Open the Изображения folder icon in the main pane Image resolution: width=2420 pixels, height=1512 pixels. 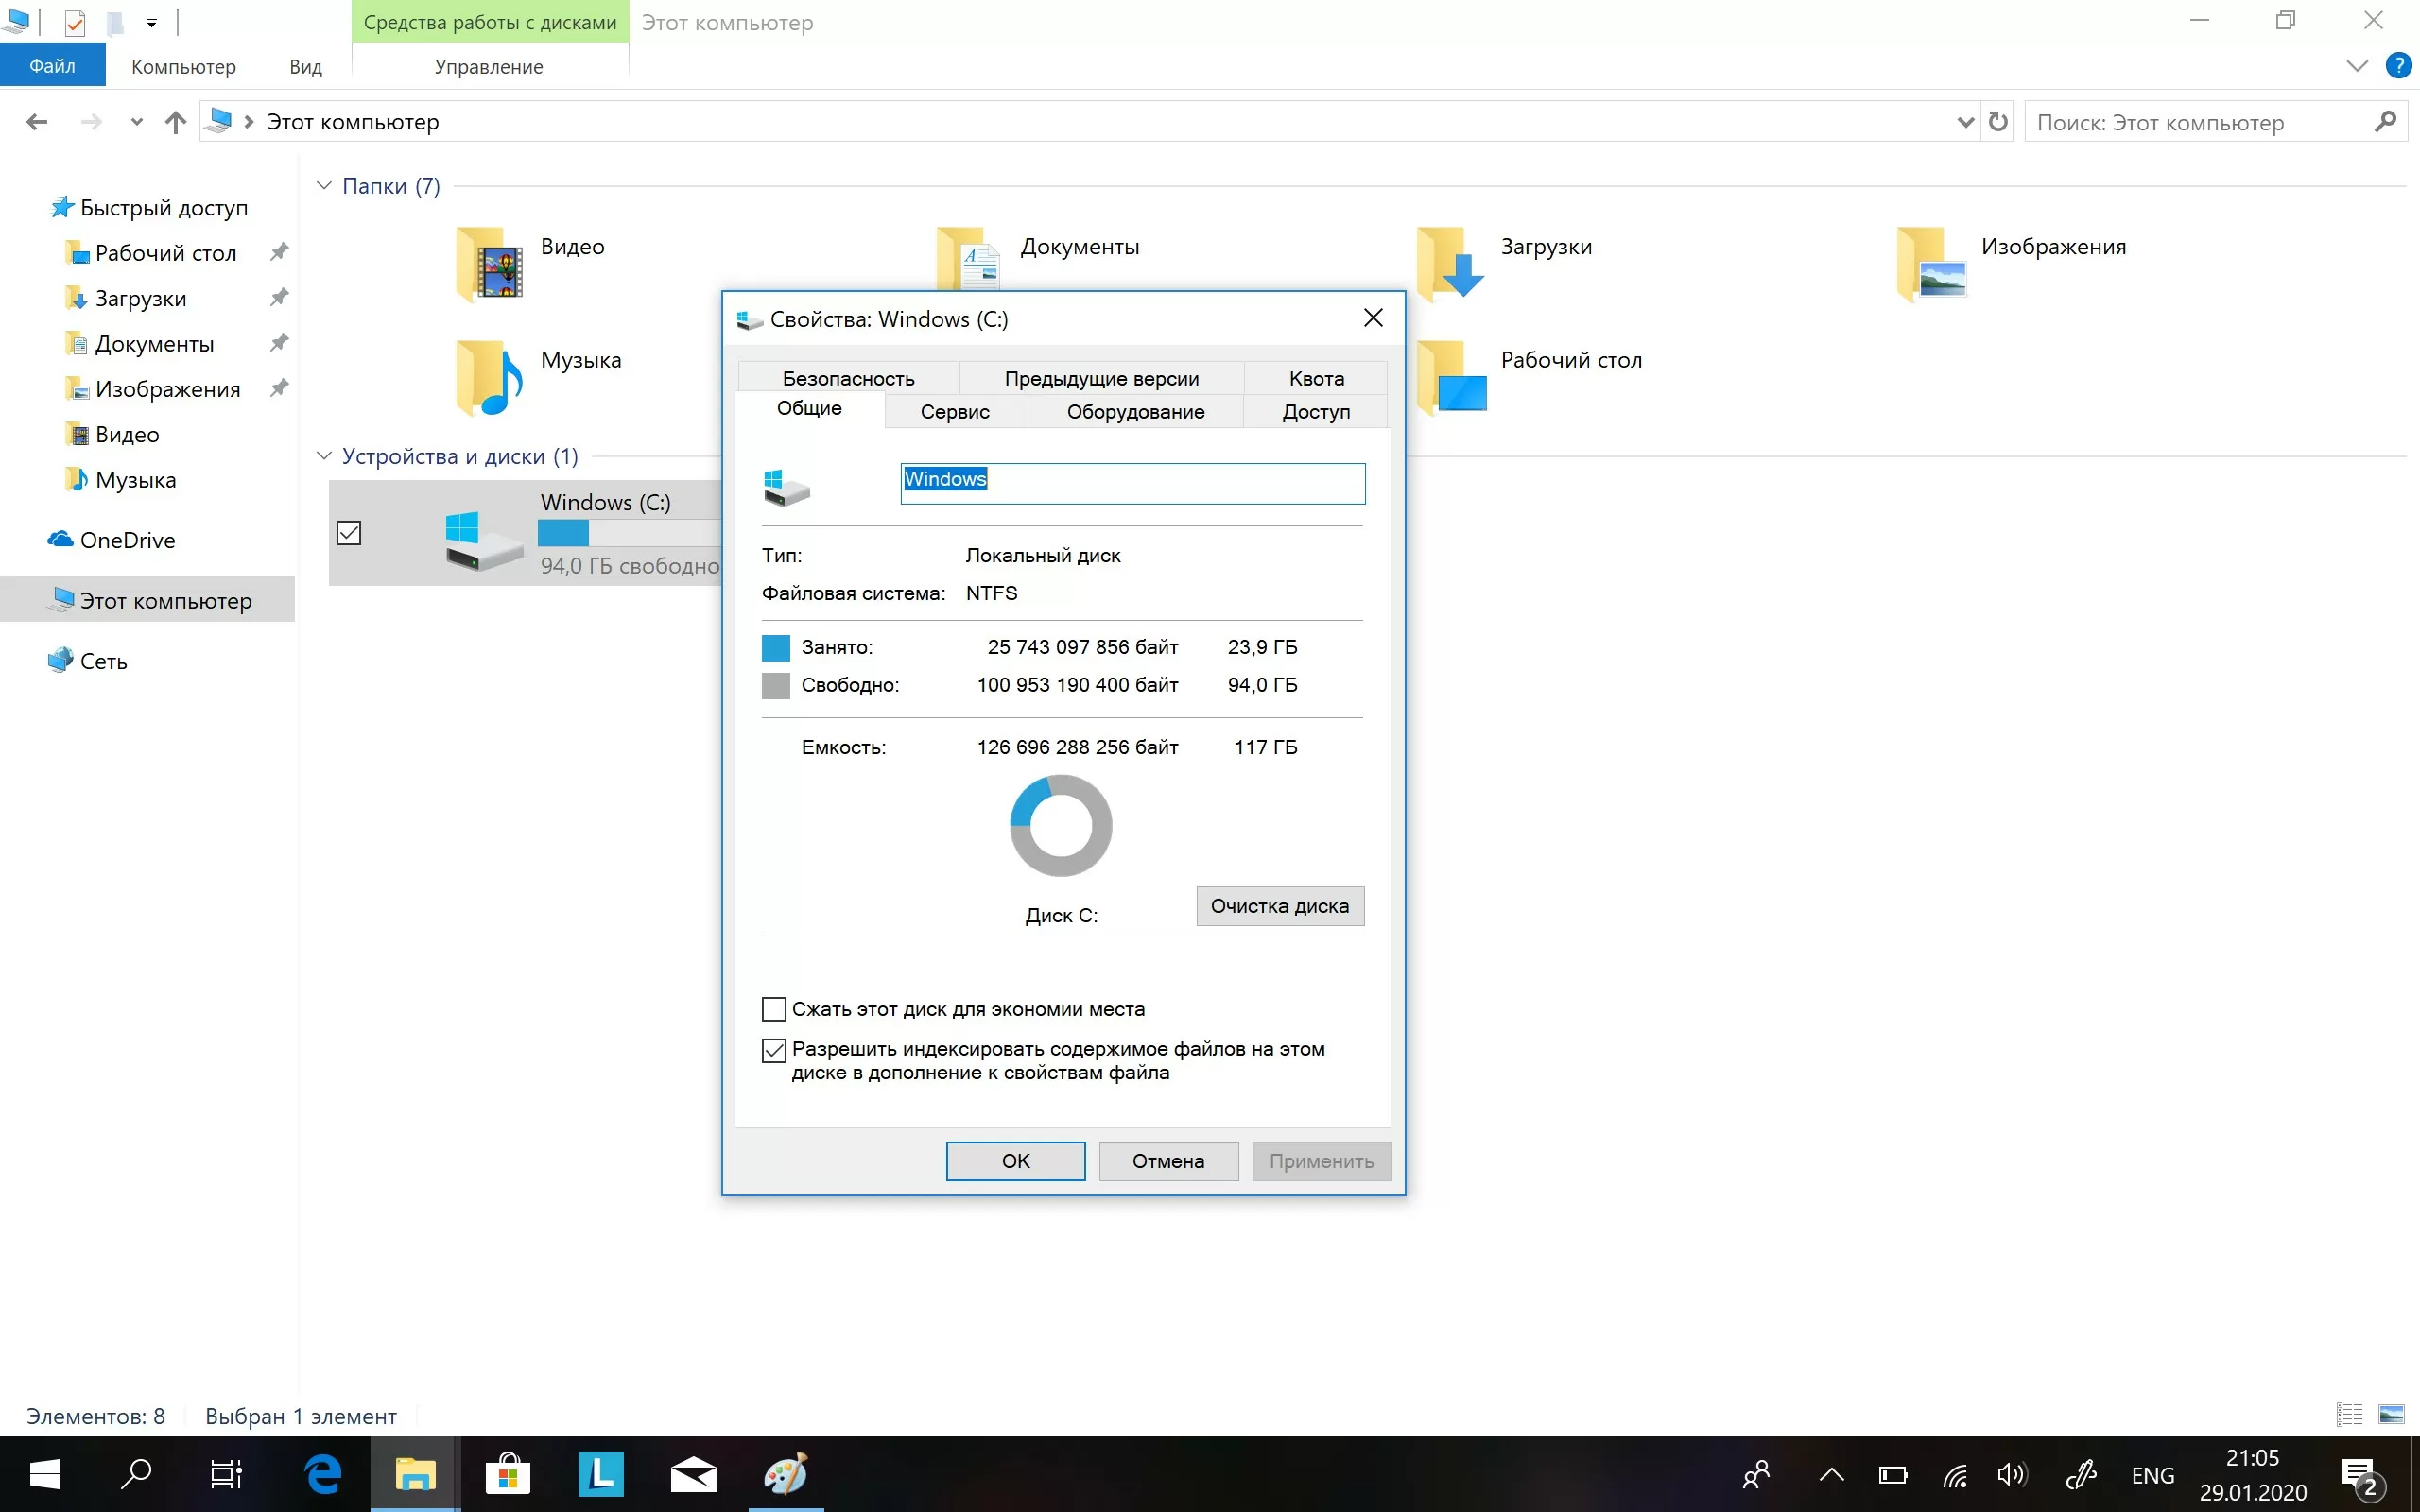[1931, 264]
